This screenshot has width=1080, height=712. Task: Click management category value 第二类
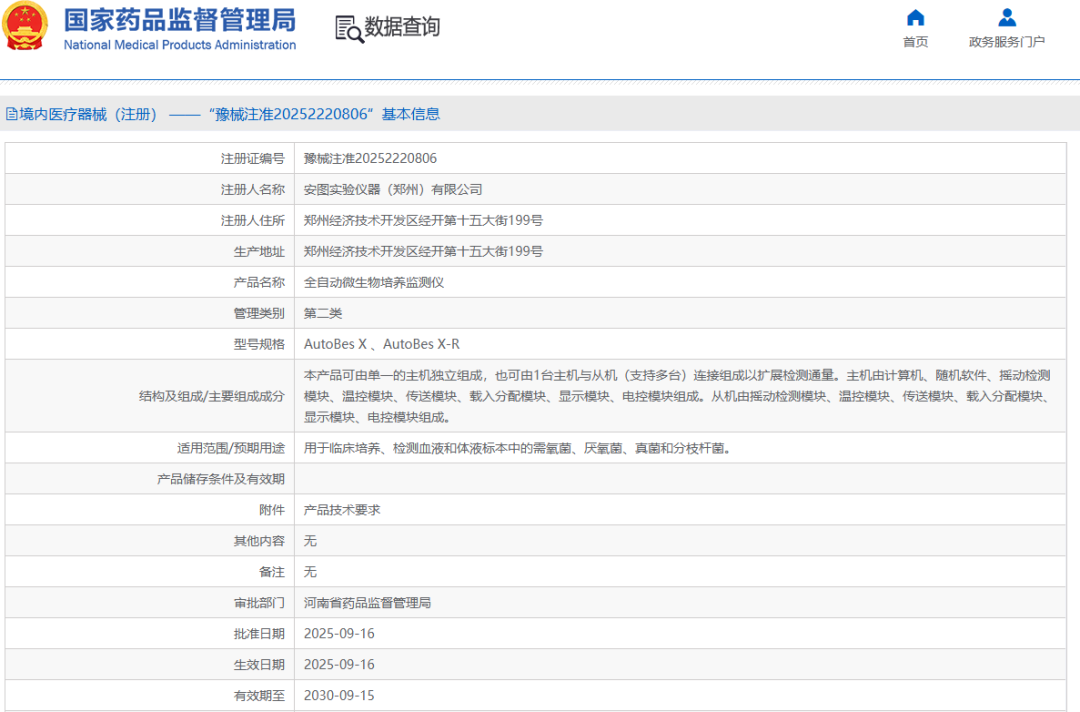[x=323, y=313]
